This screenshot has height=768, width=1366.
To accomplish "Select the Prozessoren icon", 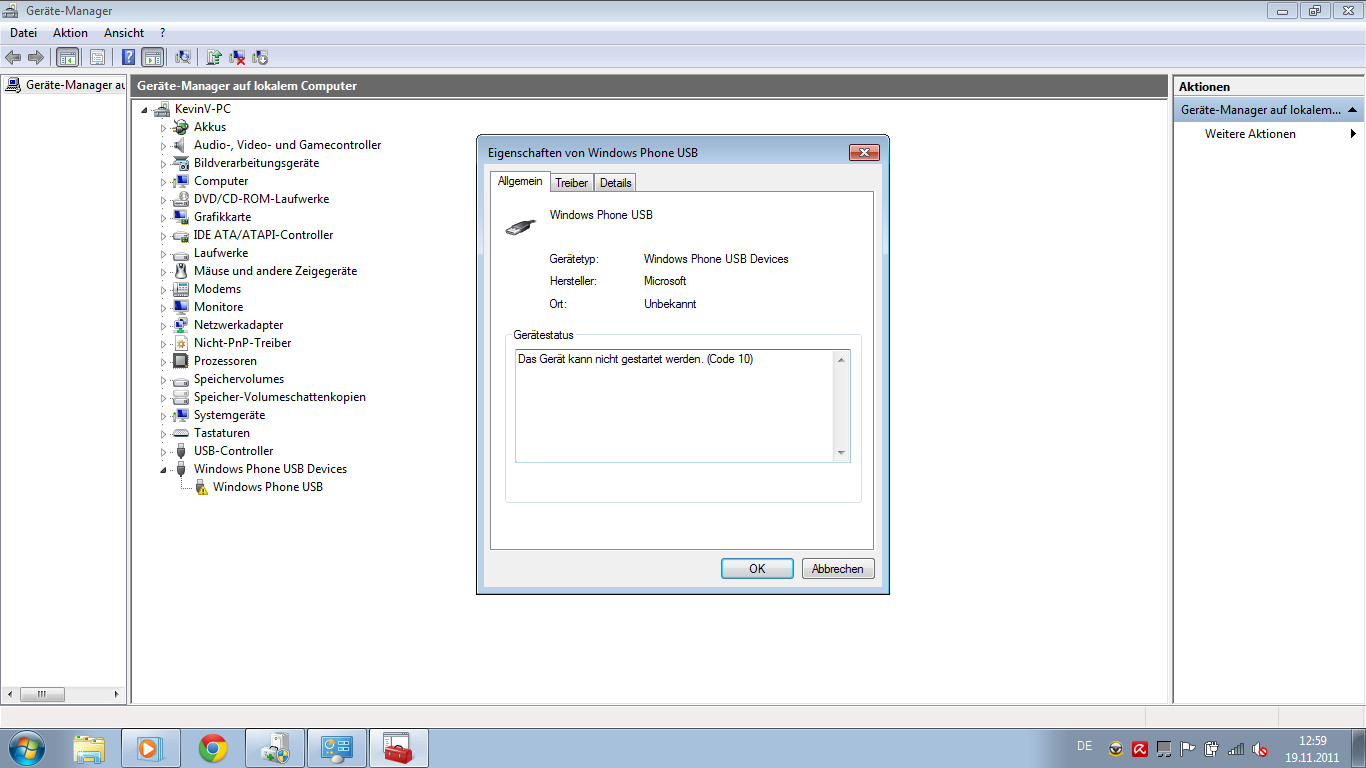I will [180, 361].
